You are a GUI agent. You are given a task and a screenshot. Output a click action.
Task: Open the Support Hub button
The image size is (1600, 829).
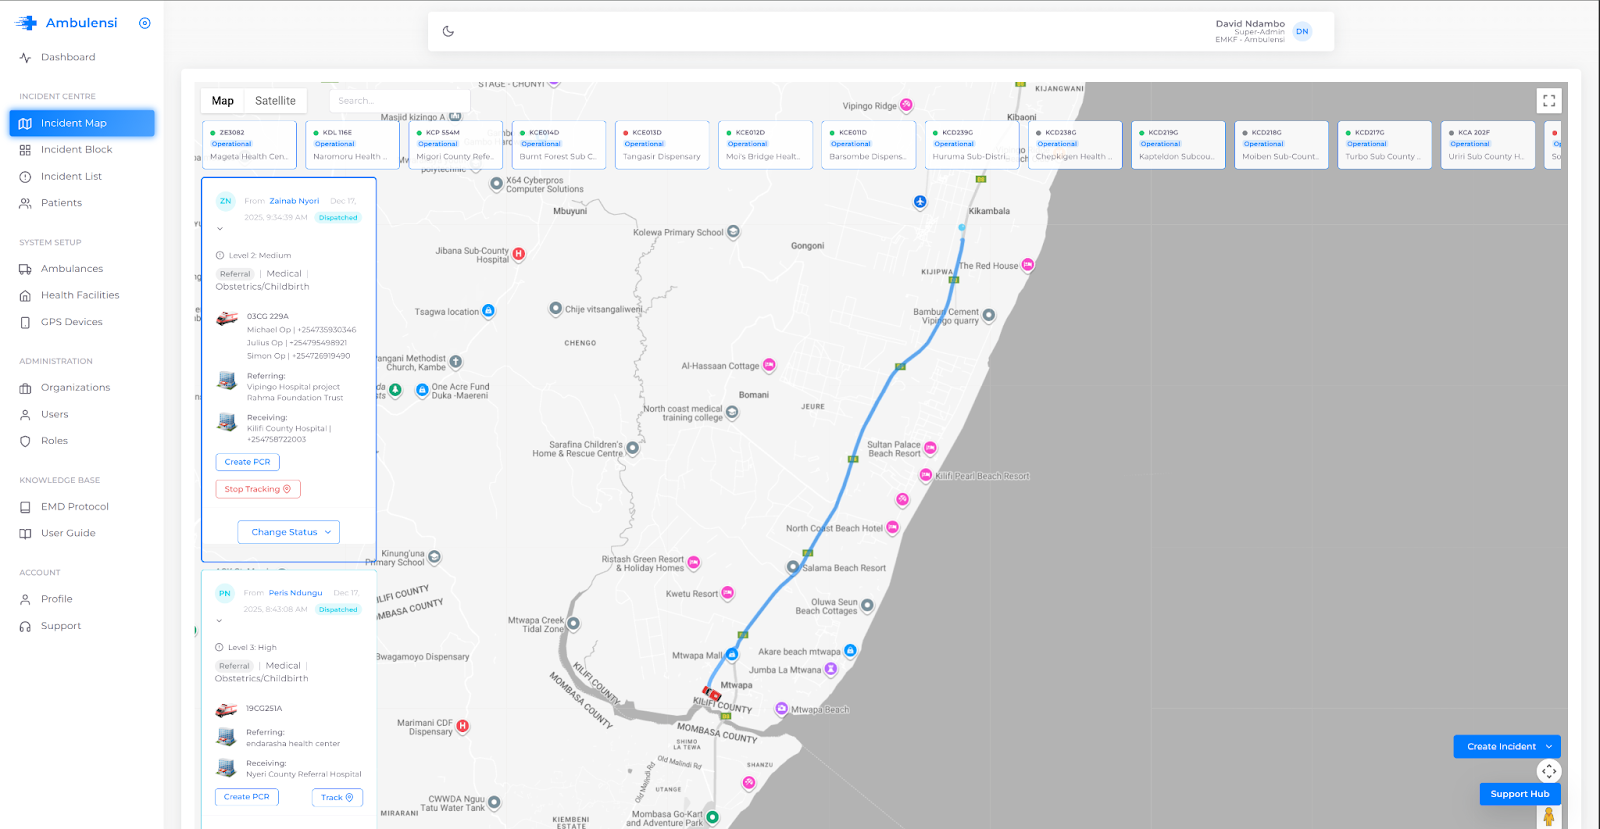1519,794
